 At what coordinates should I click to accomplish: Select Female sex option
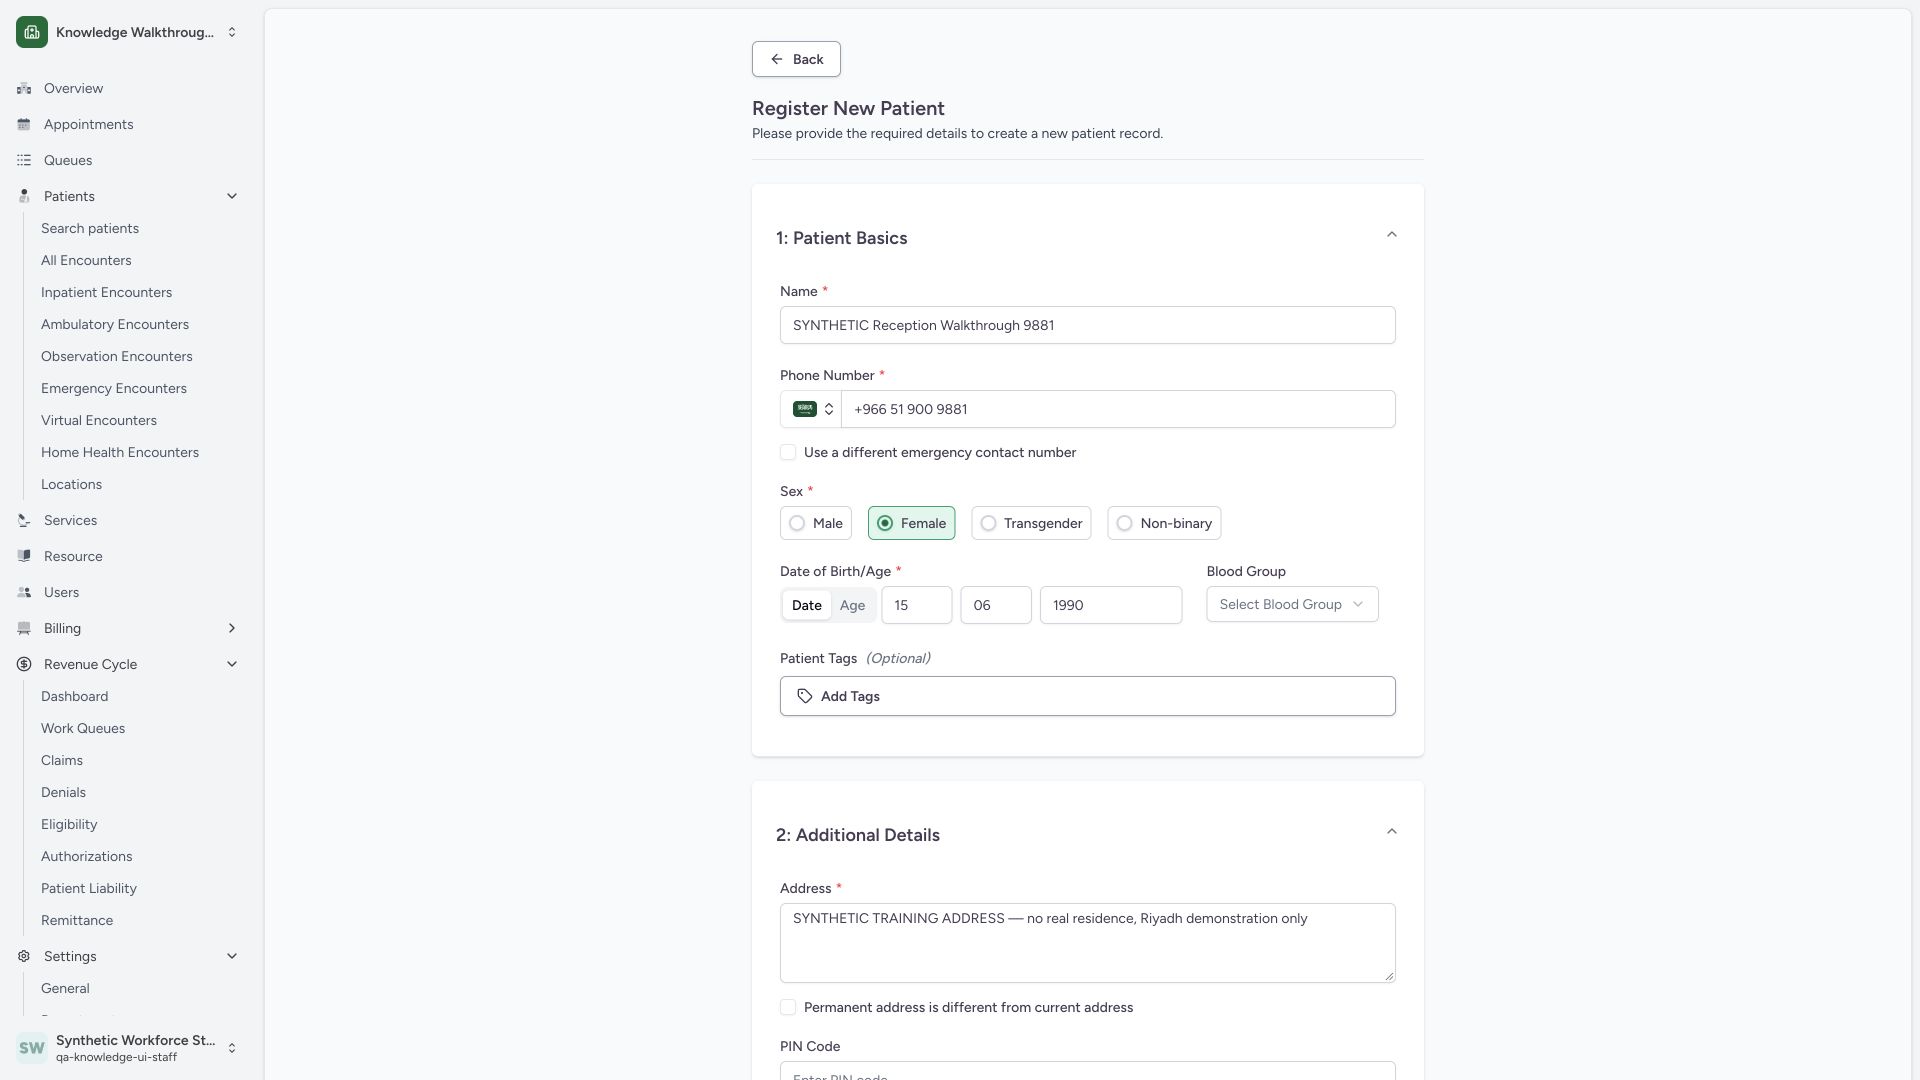click(x=912, y=523)
